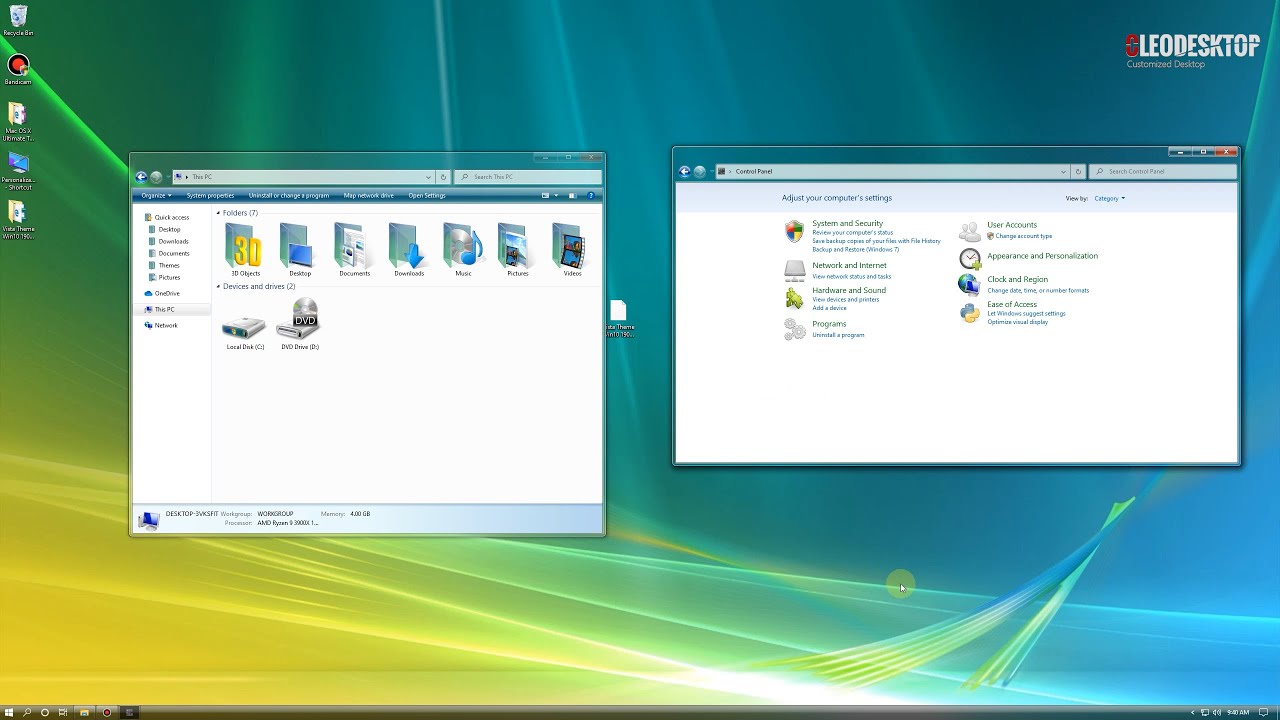
Task: Open Task View on the taskbar
Action: [63, 713]
